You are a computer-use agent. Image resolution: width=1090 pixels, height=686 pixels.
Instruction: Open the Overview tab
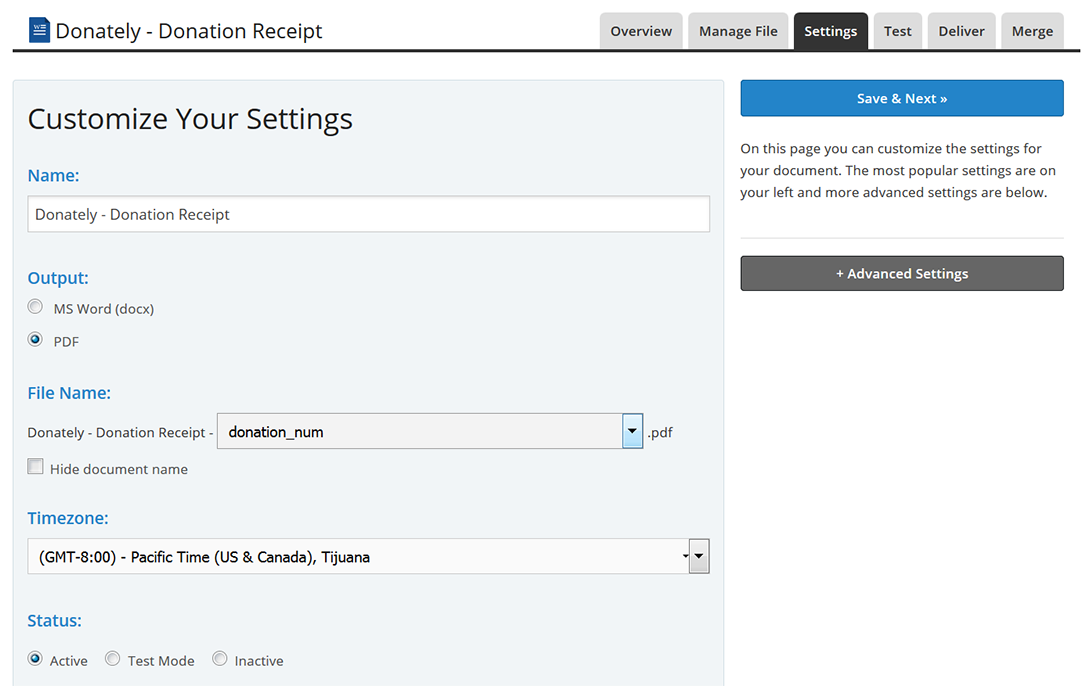641,31
